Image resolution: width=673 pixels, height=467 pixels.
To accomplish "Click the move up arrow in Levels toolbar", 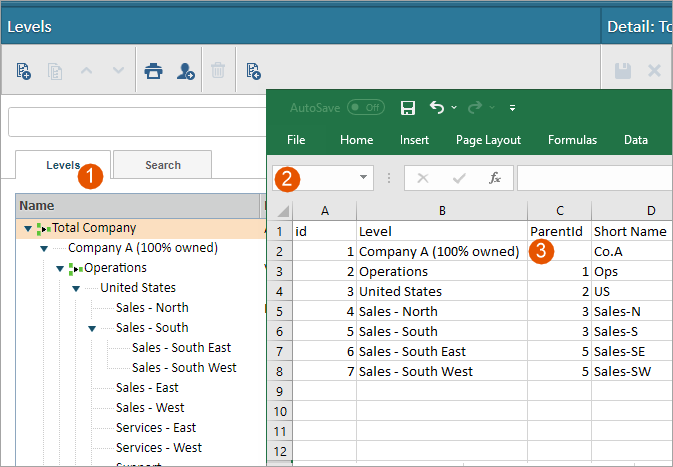I will (87, 70).
